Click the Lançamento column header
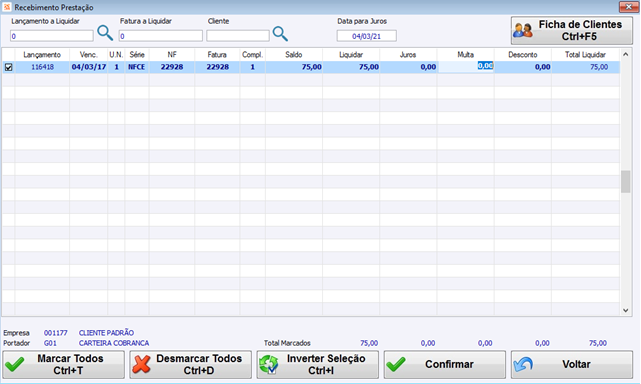641x384 pixels. [42, 55]
